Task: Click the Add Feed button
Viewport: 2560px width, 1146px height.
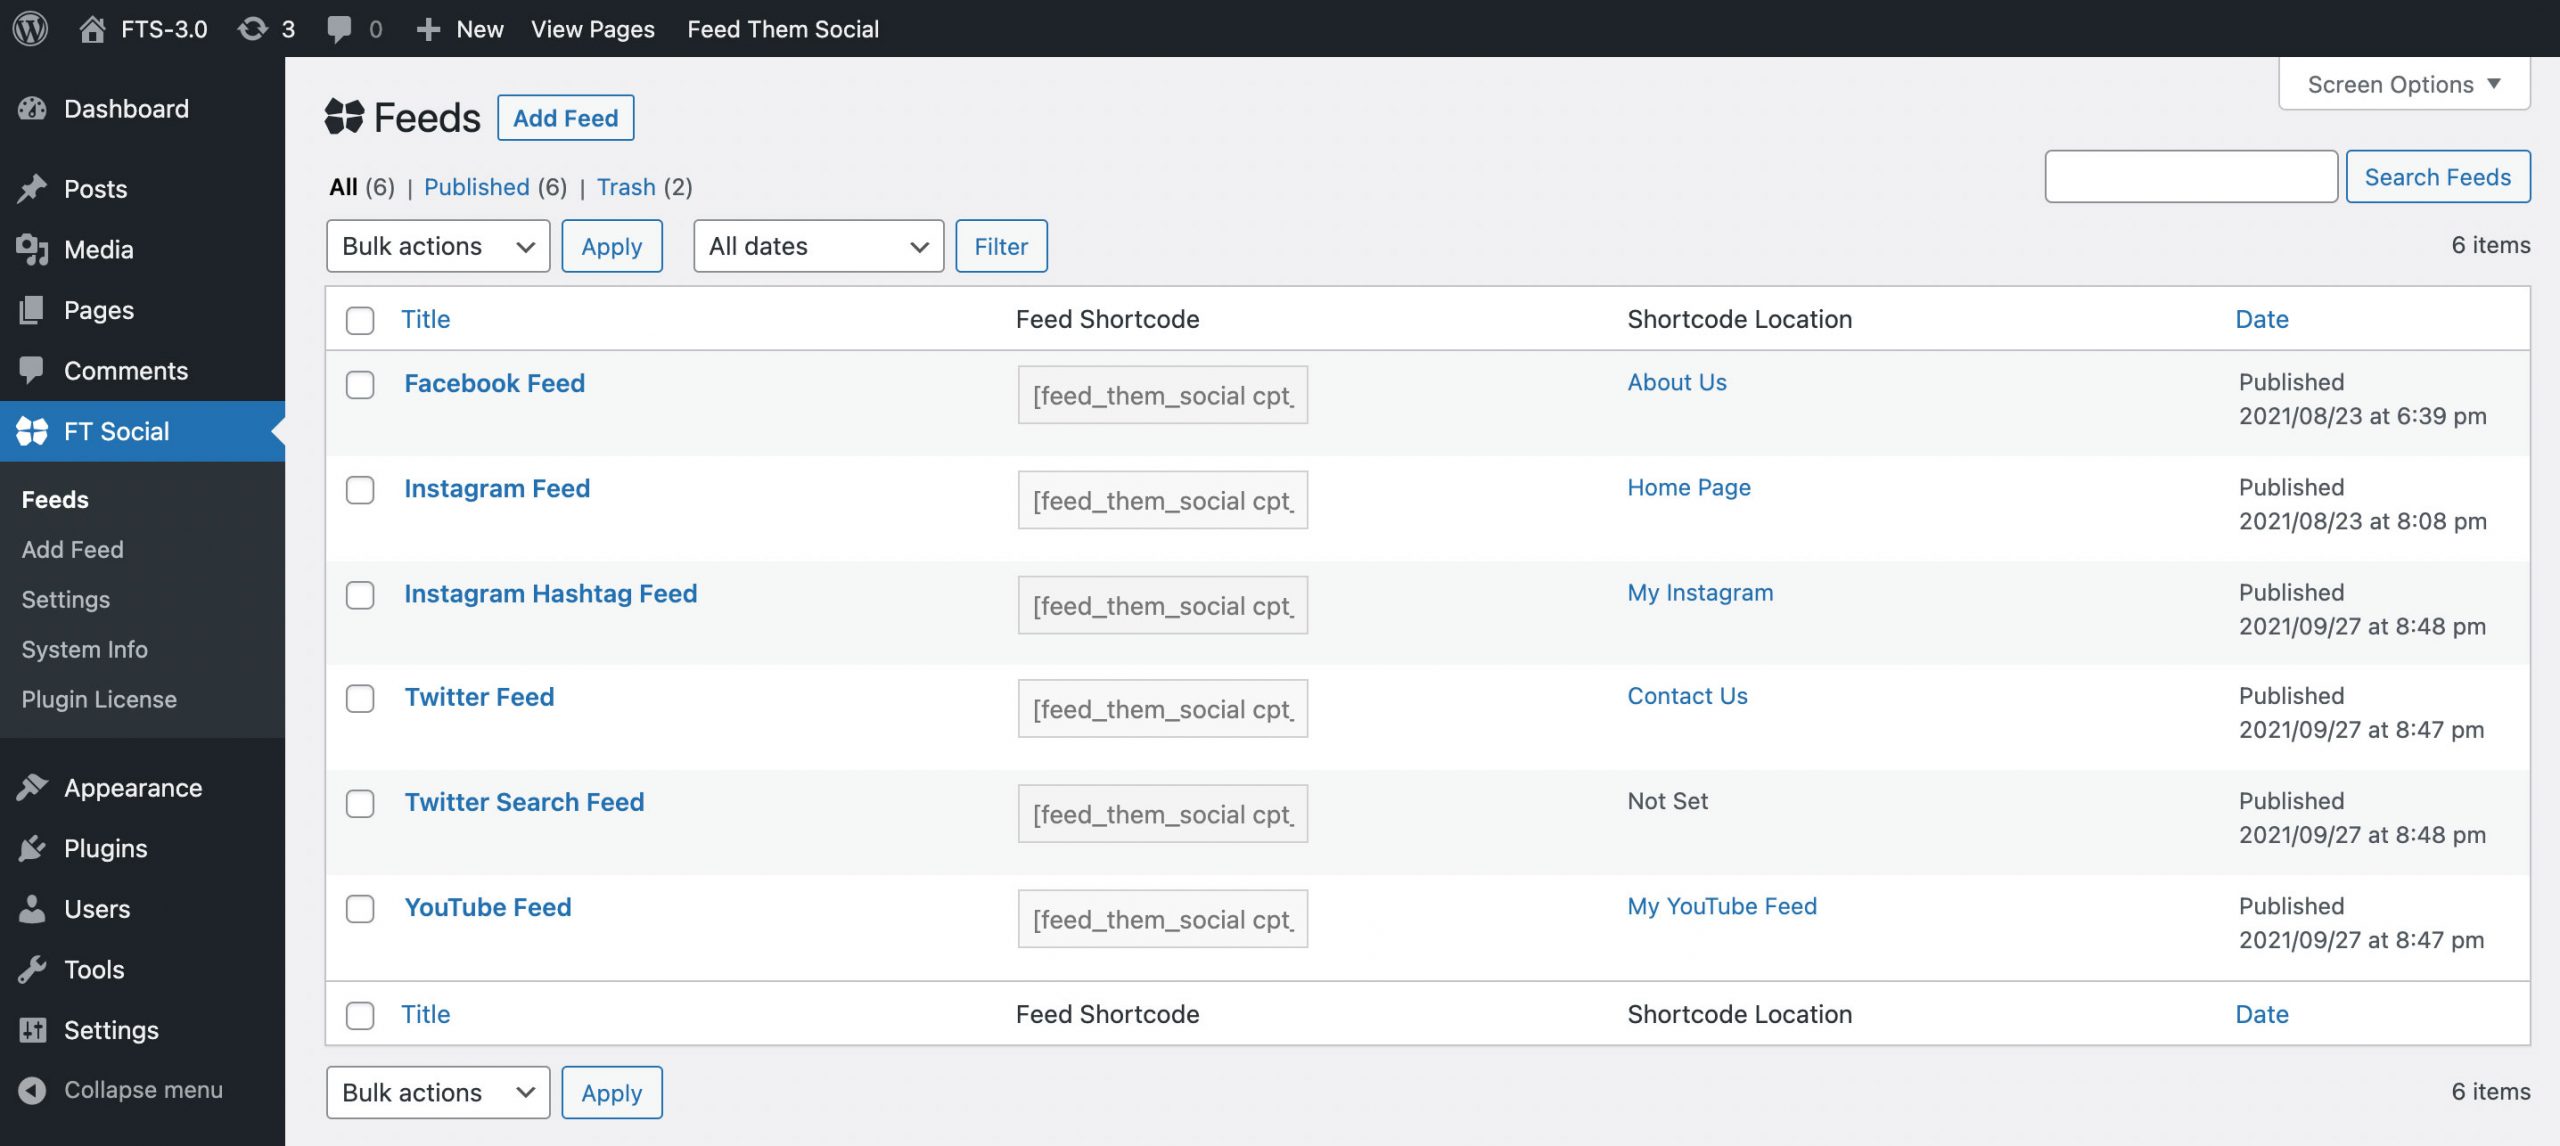Action: tap(566, 118)
